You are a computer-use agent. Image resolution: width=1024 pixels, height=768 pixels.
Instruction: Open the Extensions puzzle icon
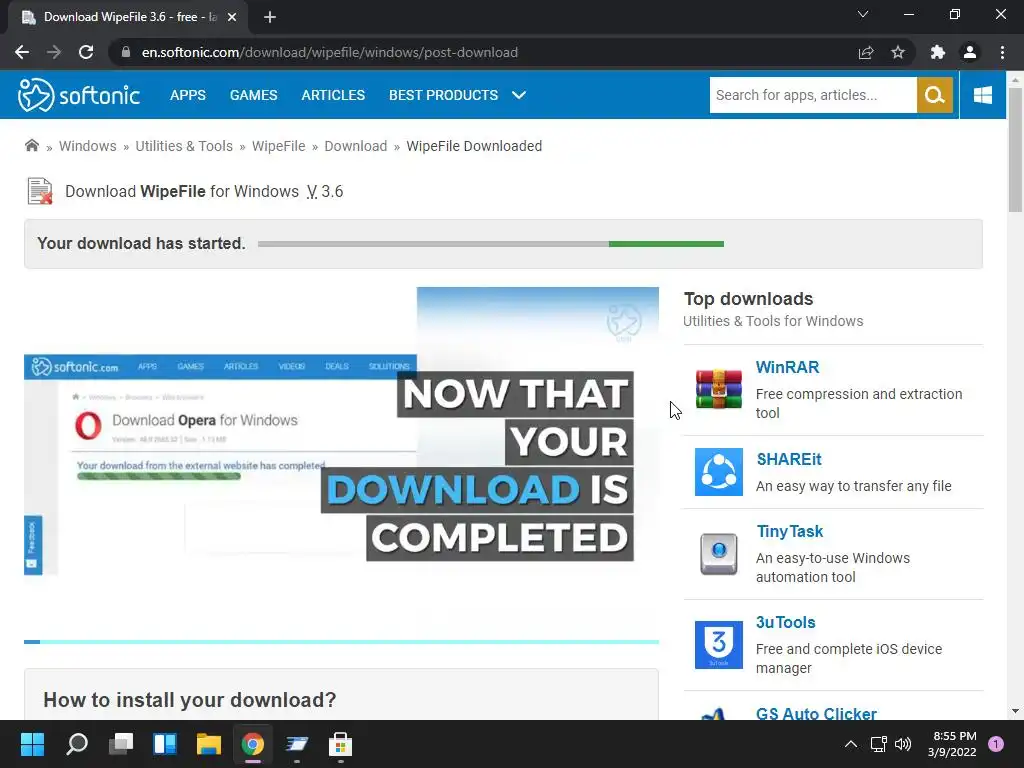(x=938, y=52)
